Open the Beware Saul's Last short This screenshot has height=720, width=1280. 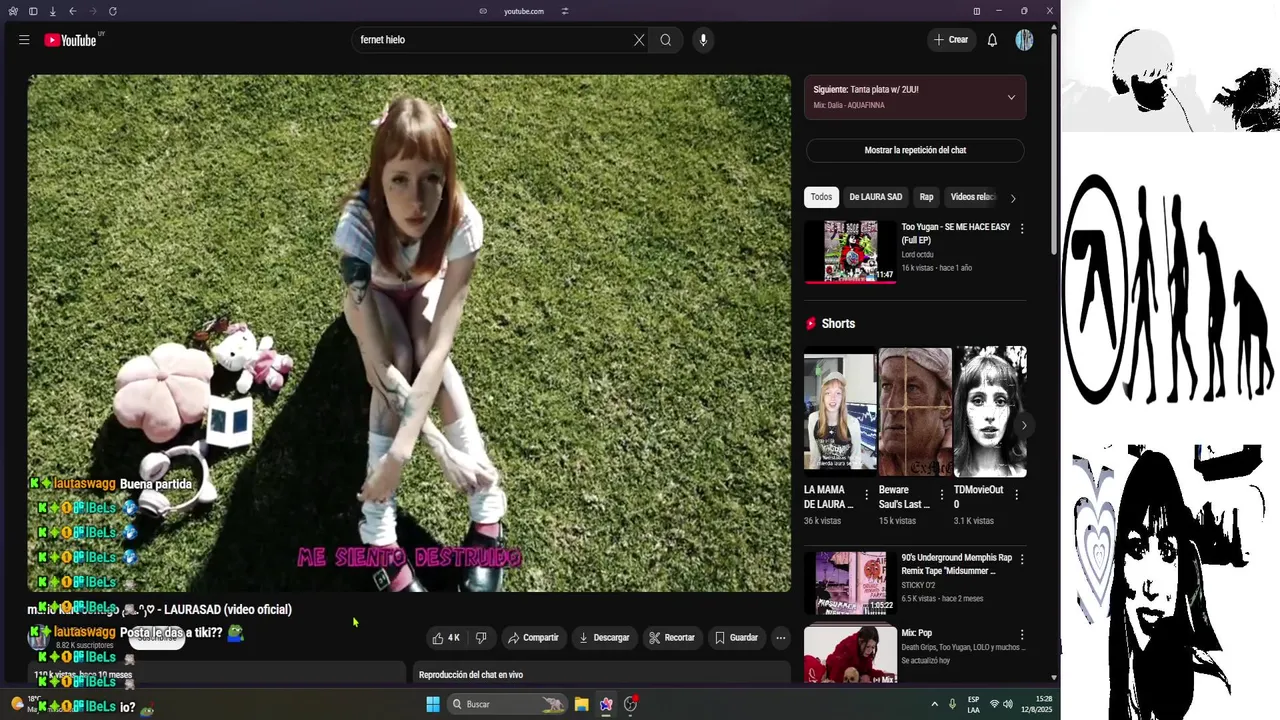(914, 412)
